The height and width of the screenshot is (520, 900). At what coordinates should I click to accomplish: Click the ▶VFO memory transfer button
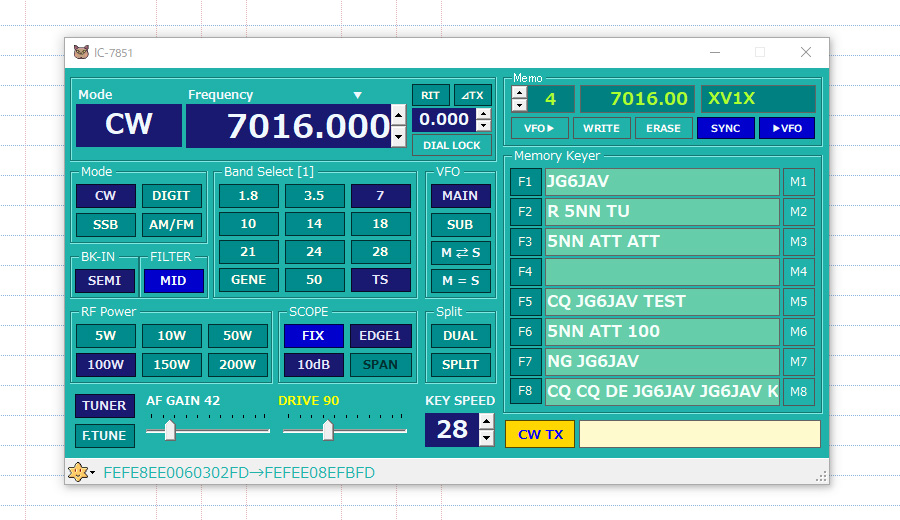click(786, 128)
